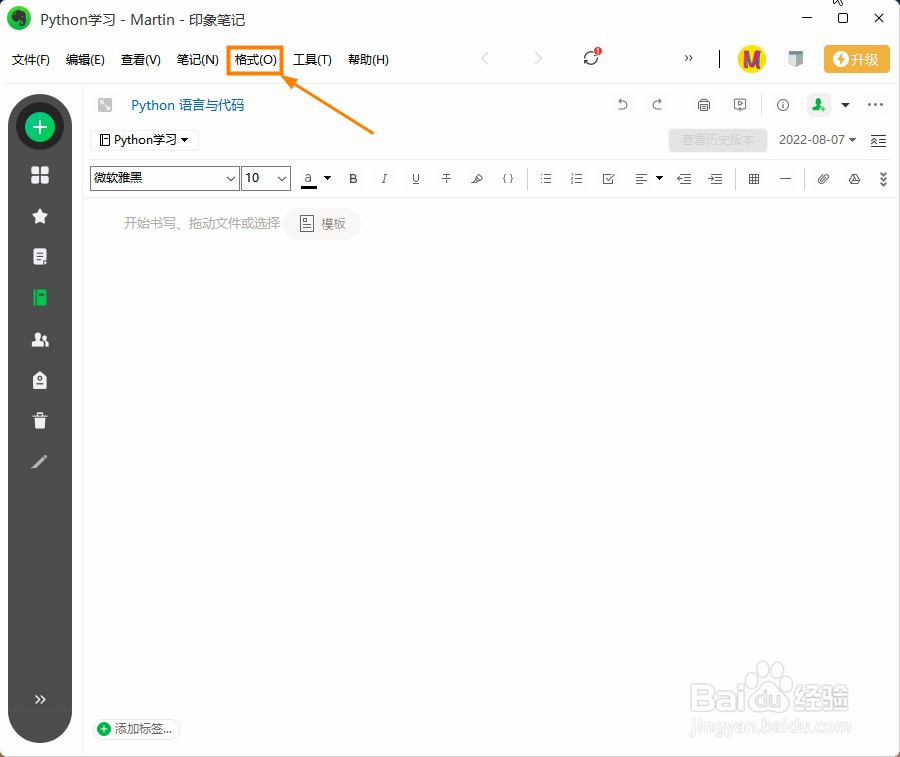900x757 pixels.
Task: Open share options dropdown arrow
Action: [x=845, y=105]
